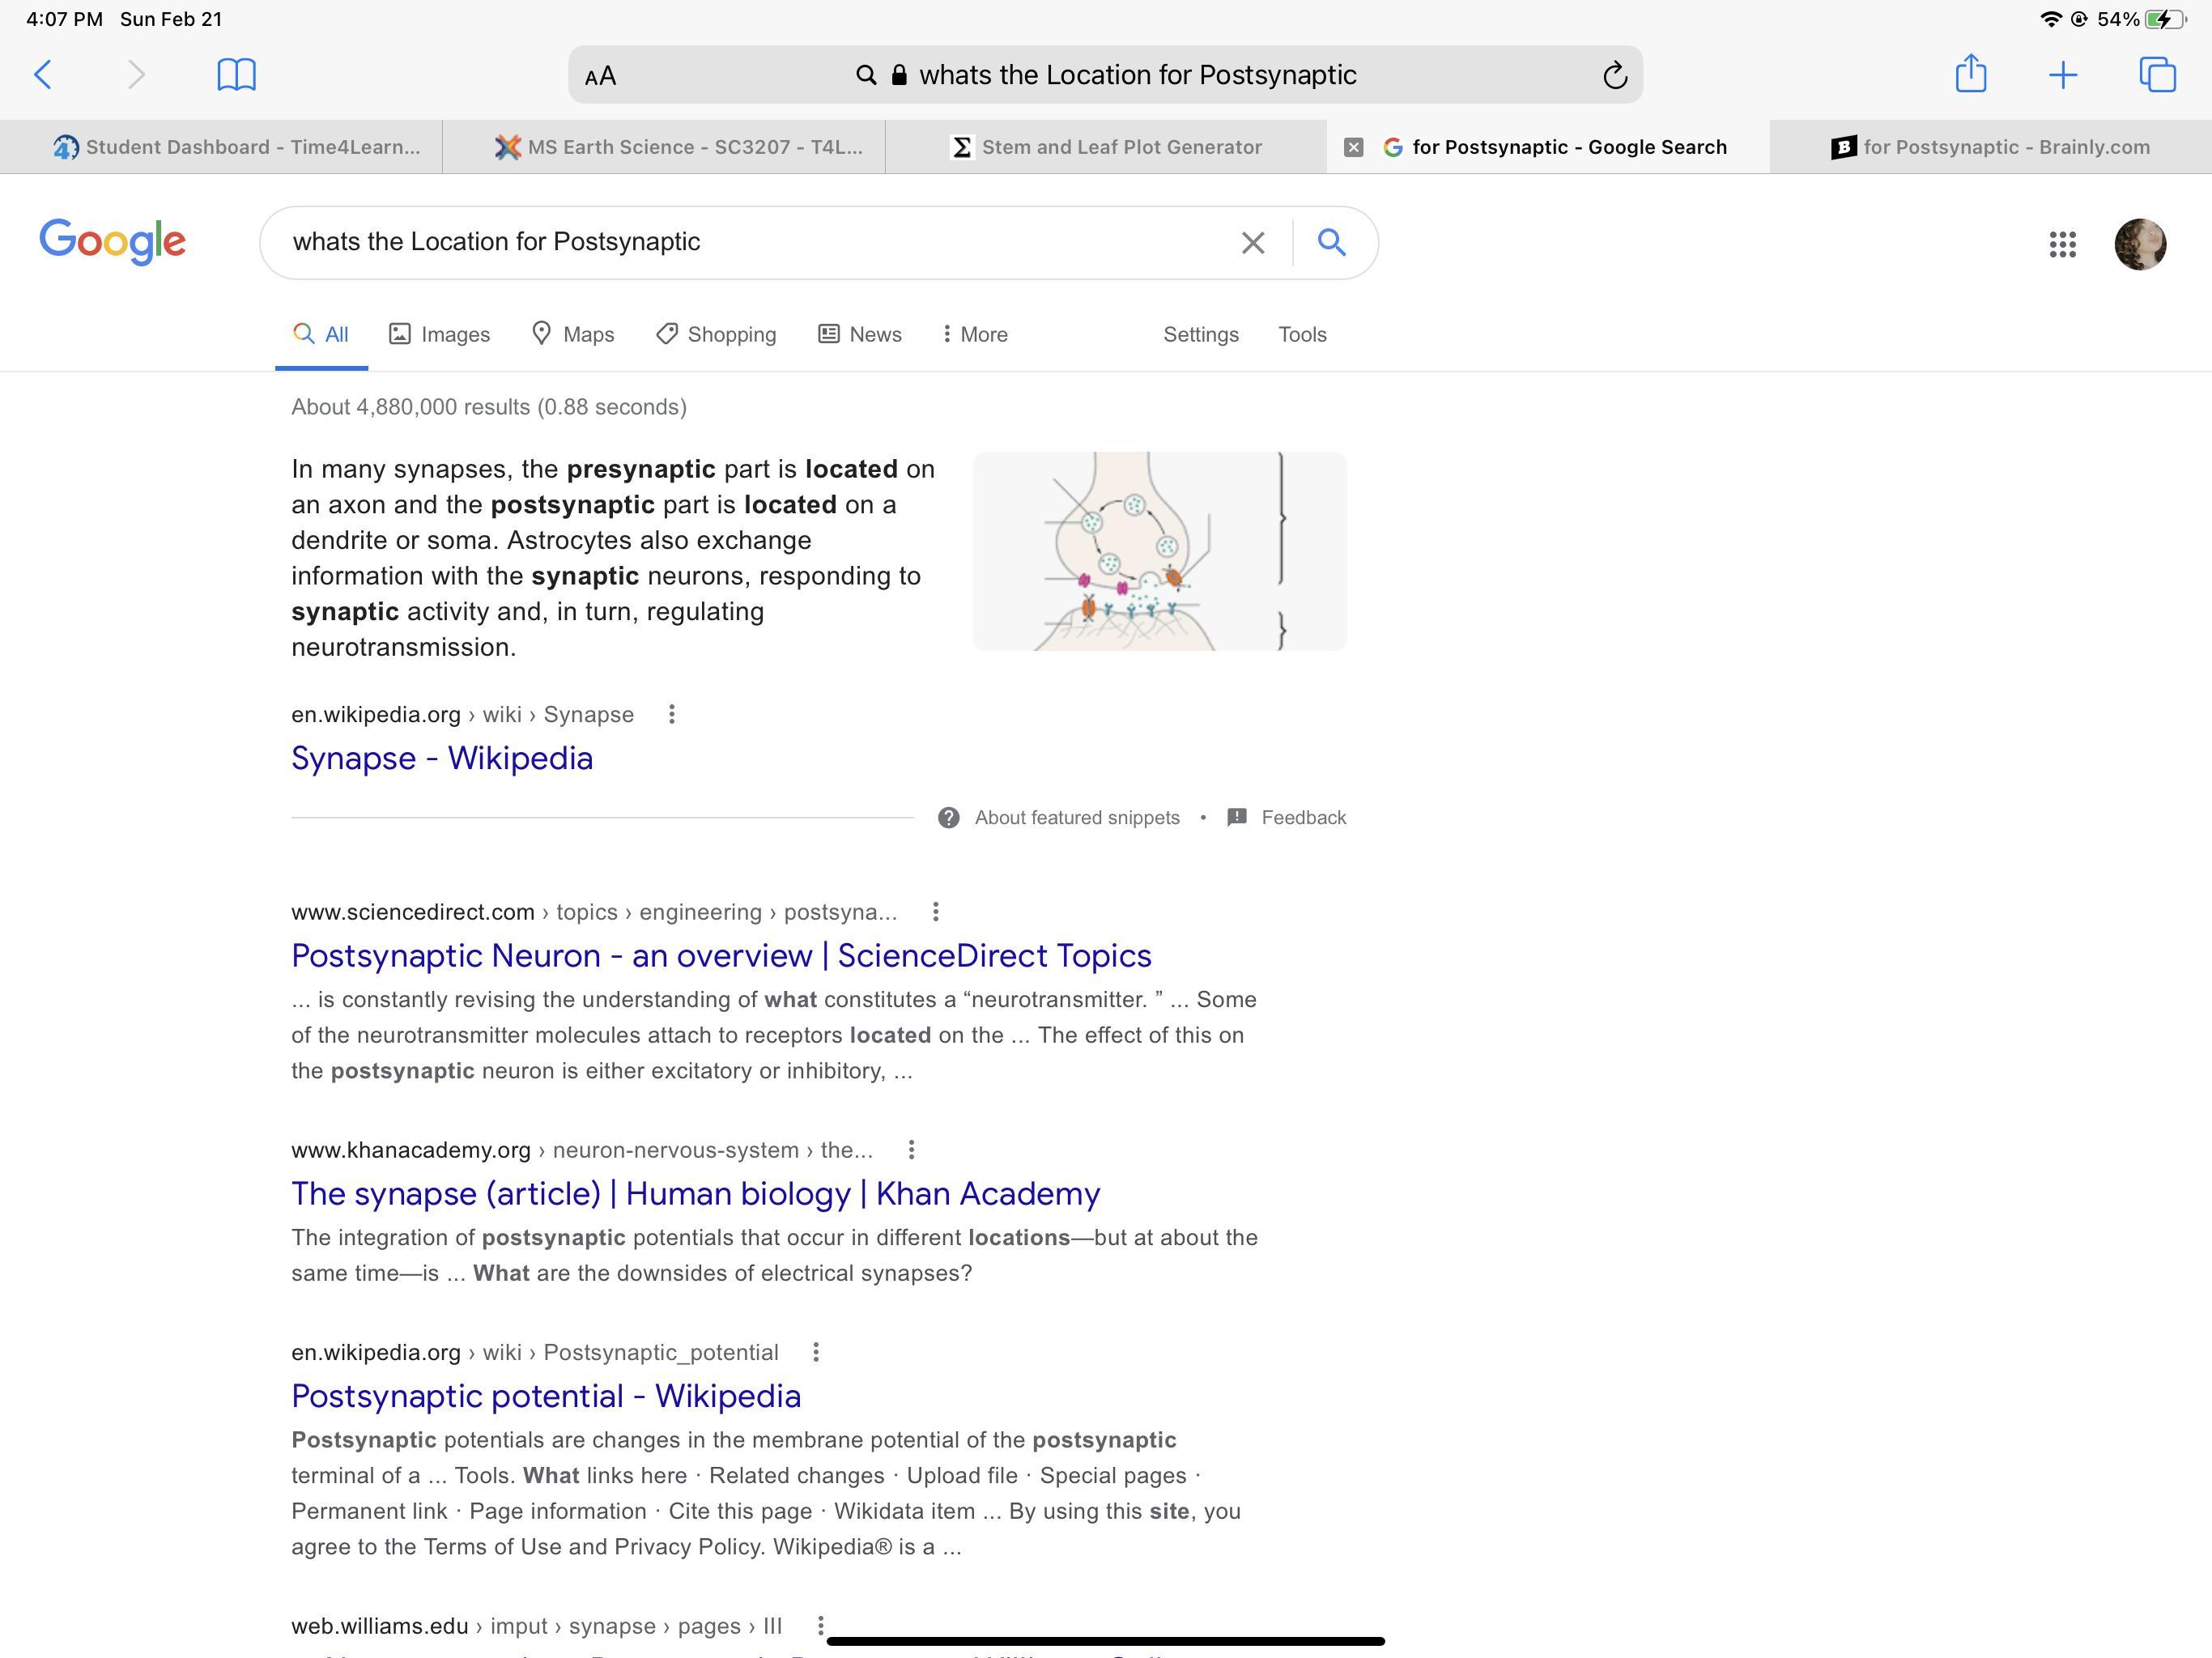The image size is (2212, 1658).
Task: Click the blue magnifier search button
Action: tap(1331, 242)
